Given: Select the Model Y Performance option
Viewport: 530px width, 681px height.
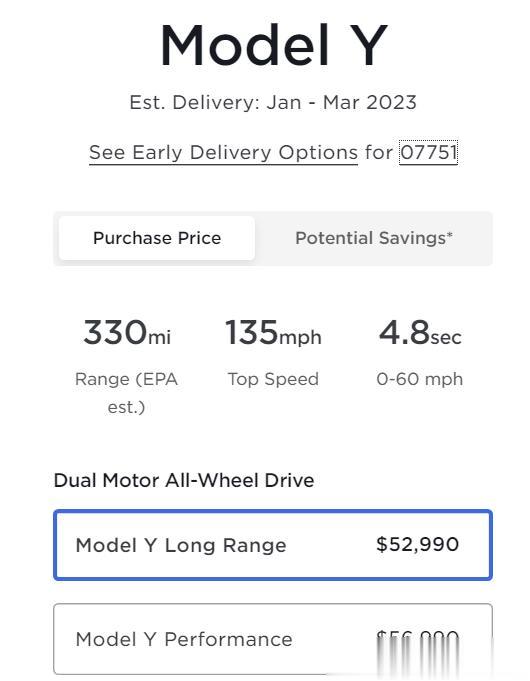Looking at the screenshot, I should (273, 639).
